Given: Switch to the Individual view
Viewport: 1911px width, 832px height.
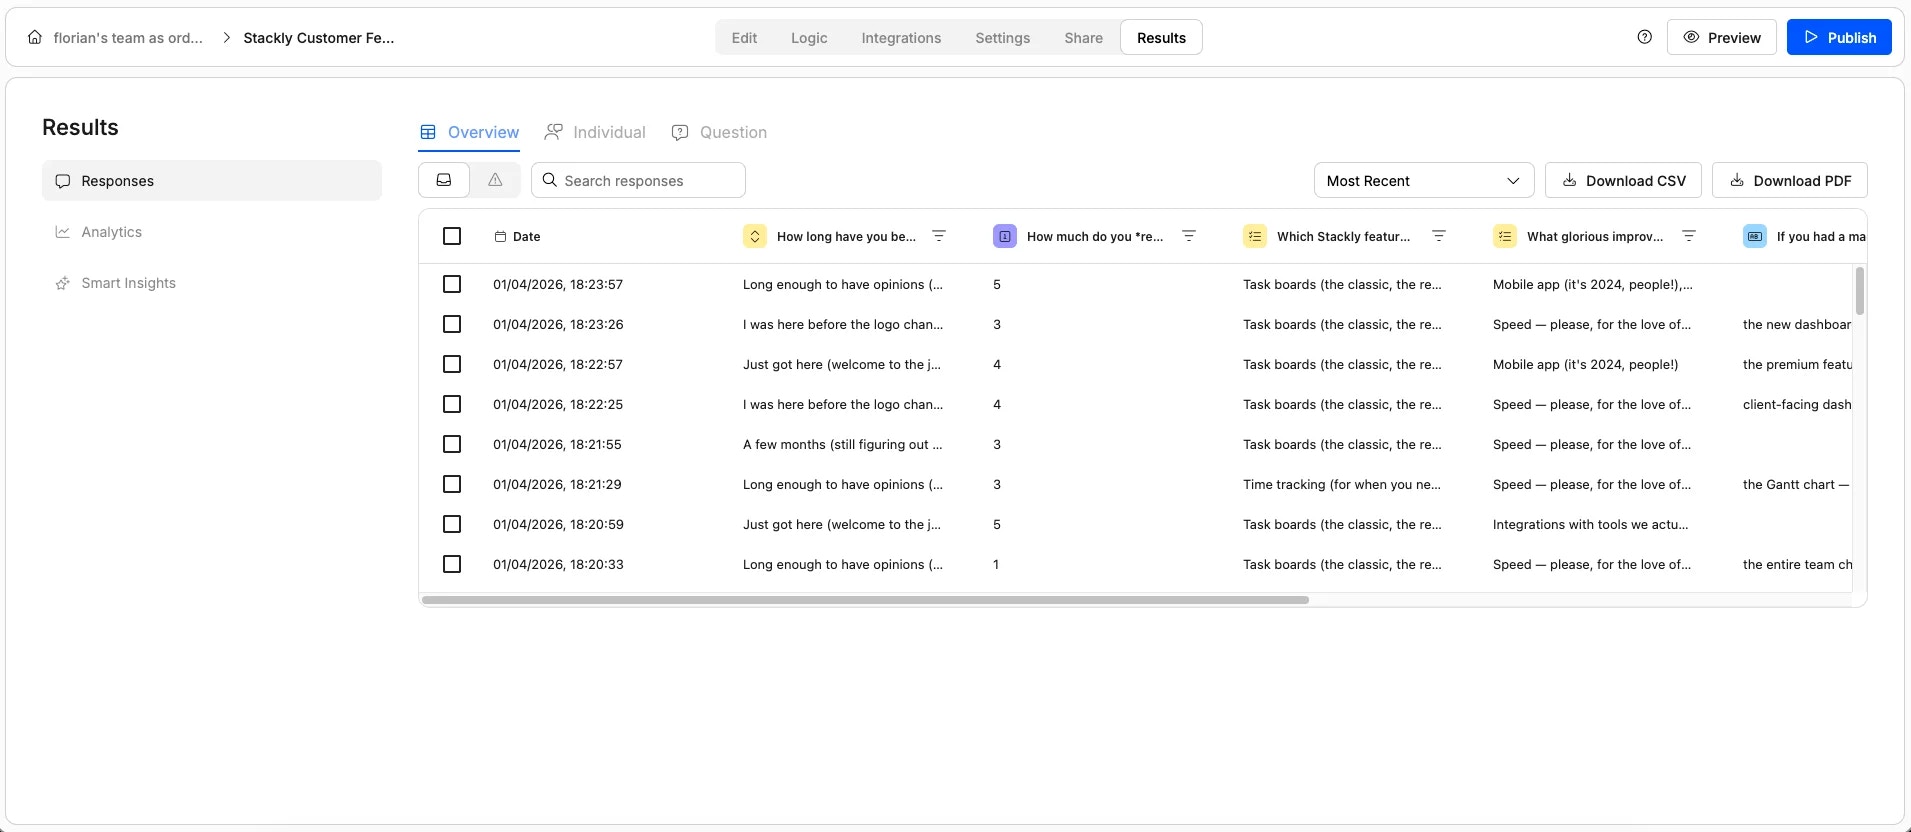Looking at the screenshot, I should pos(595,132).
